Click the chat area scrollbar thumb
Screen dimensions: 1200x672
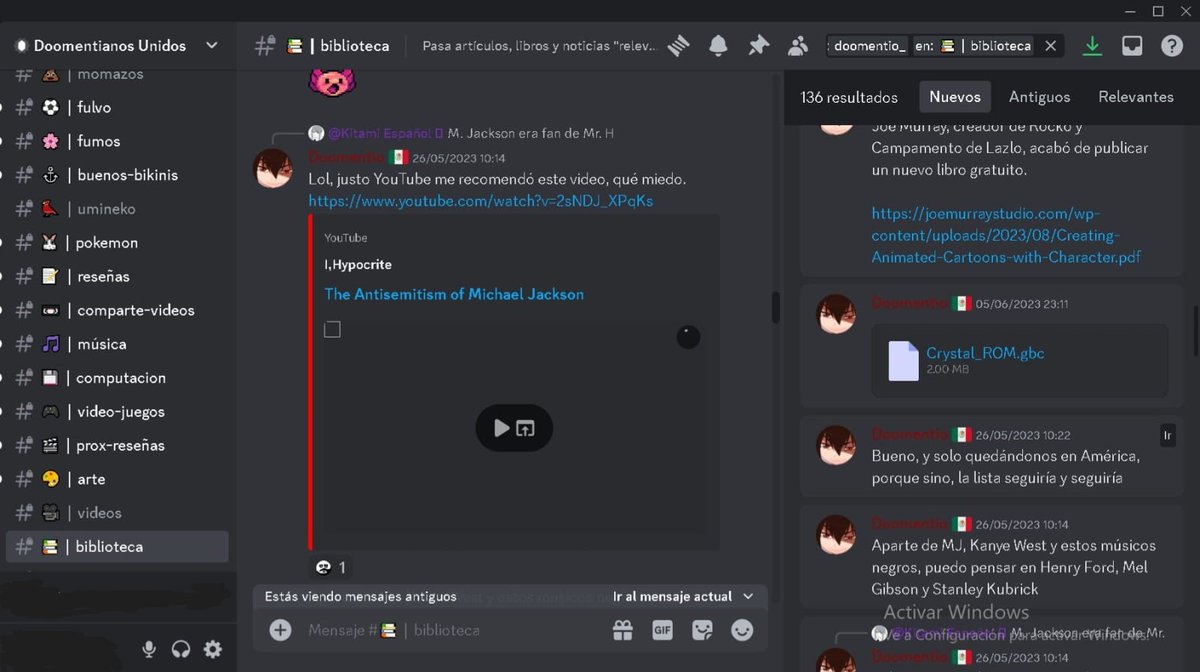[x=775, y=307]
